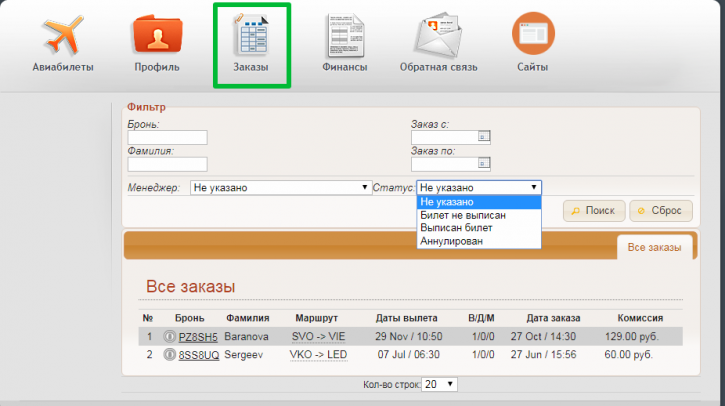Image resolution: width=725 pixels, height=406 pixels.
Task: Select Не указано option in status list
Action: point(479,202)
